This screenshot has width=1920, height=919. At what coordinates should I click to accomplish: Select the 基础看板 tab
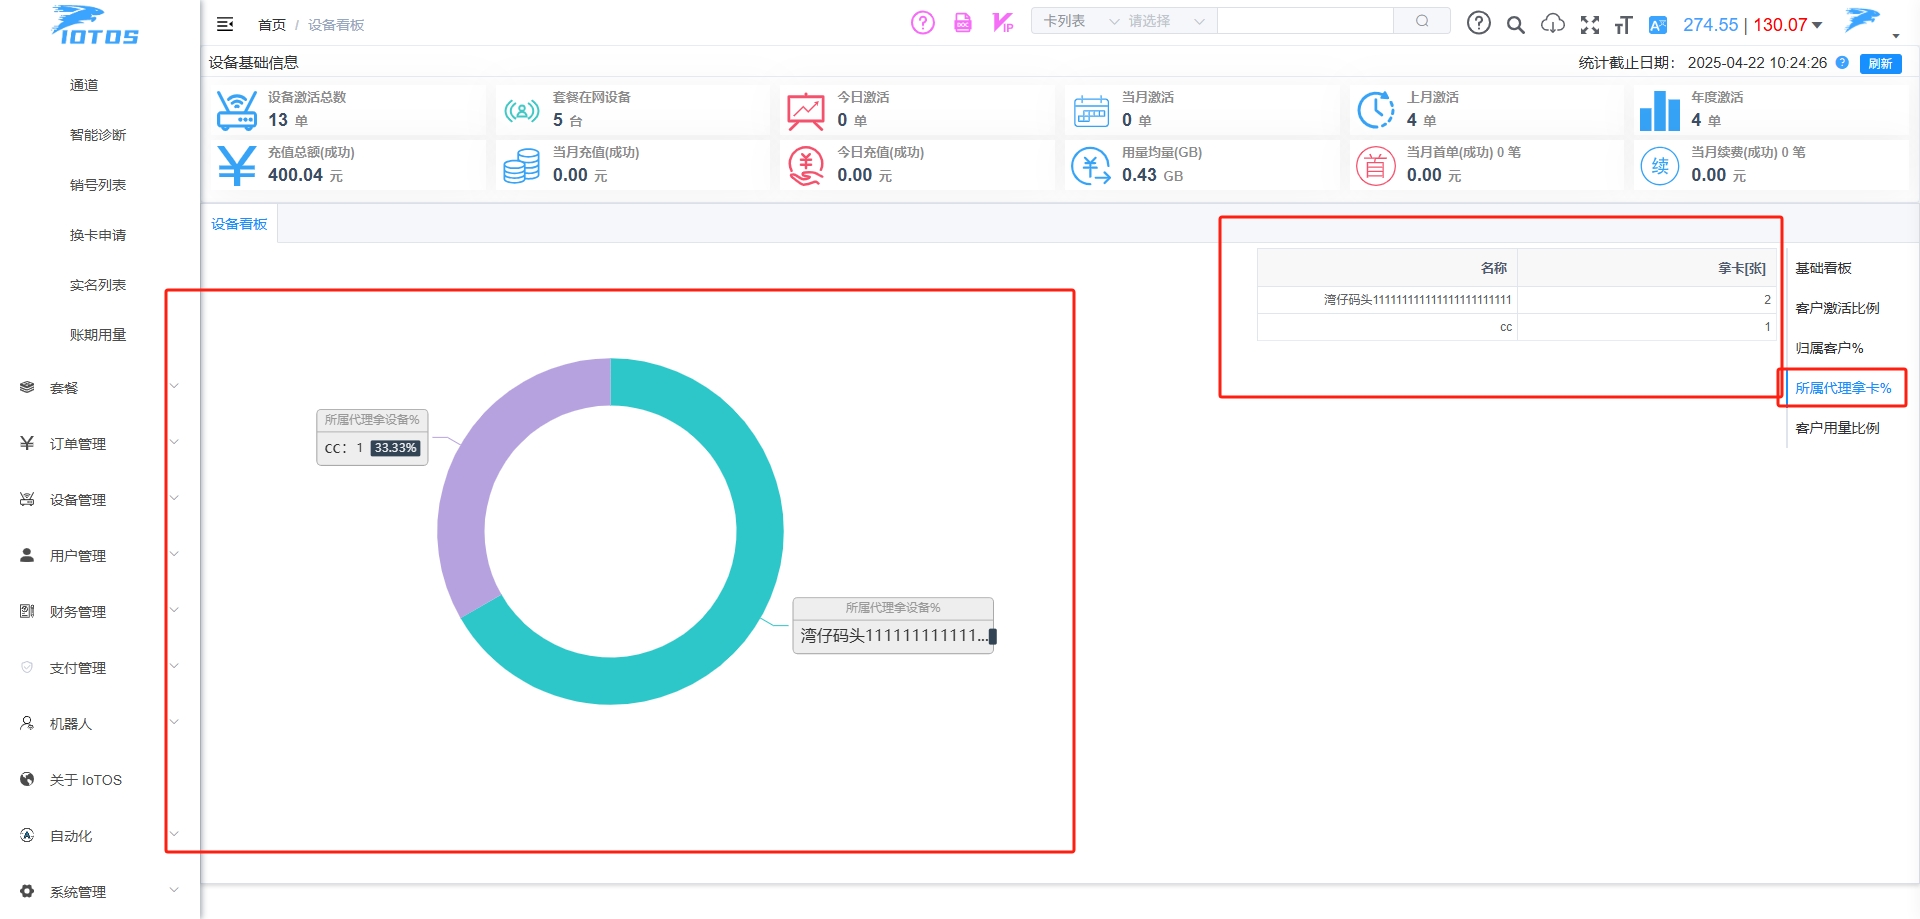1824,268
